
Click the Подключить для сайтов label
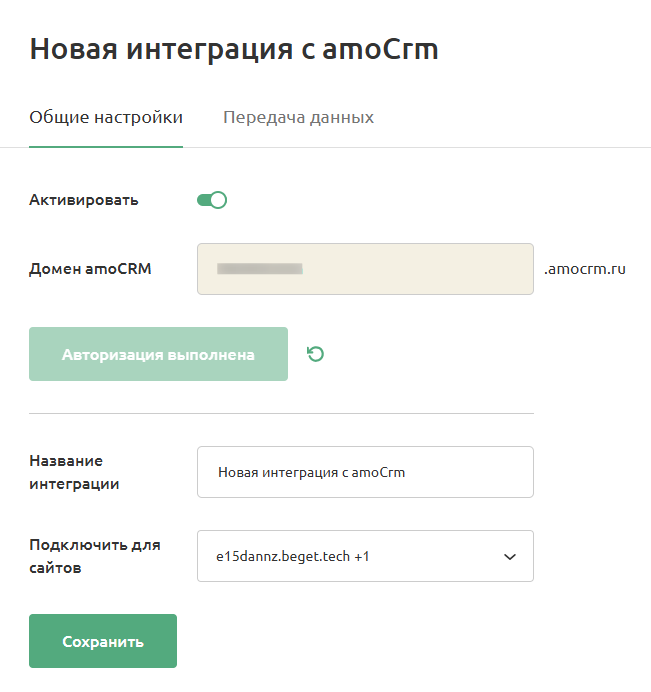(x=94, y=556)
